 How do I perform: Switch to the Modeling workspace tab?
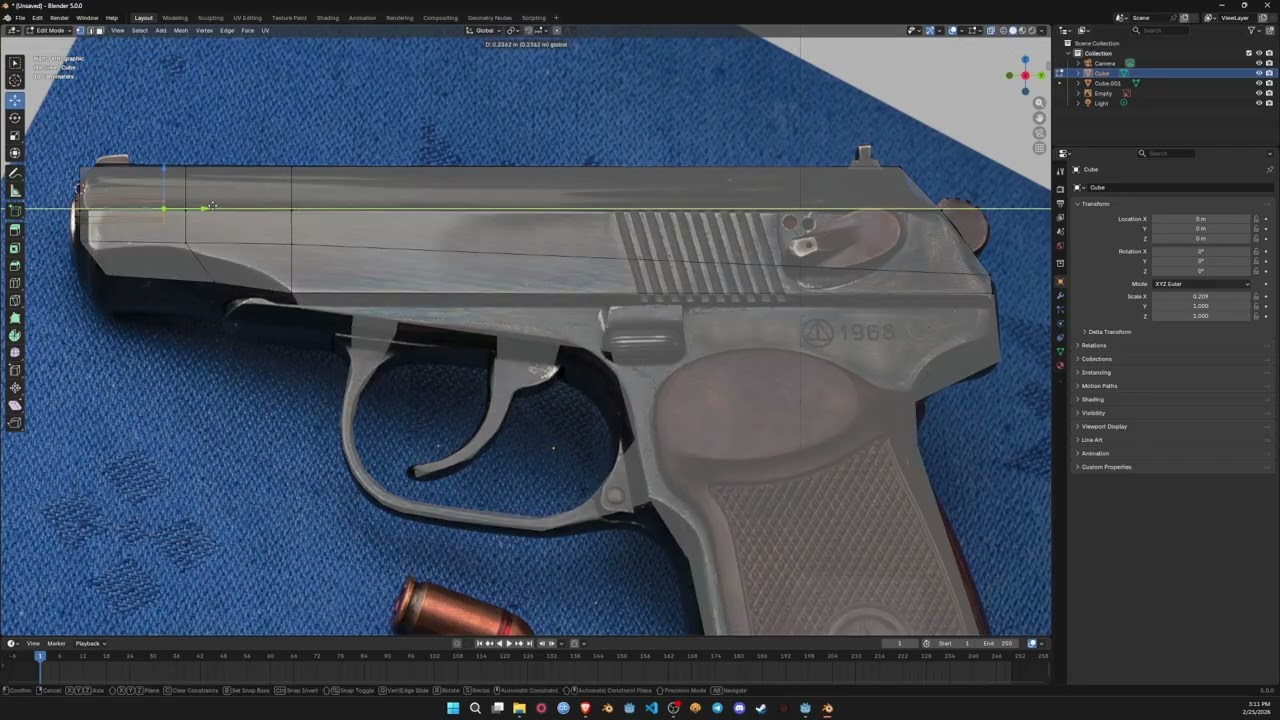point(175,18)
